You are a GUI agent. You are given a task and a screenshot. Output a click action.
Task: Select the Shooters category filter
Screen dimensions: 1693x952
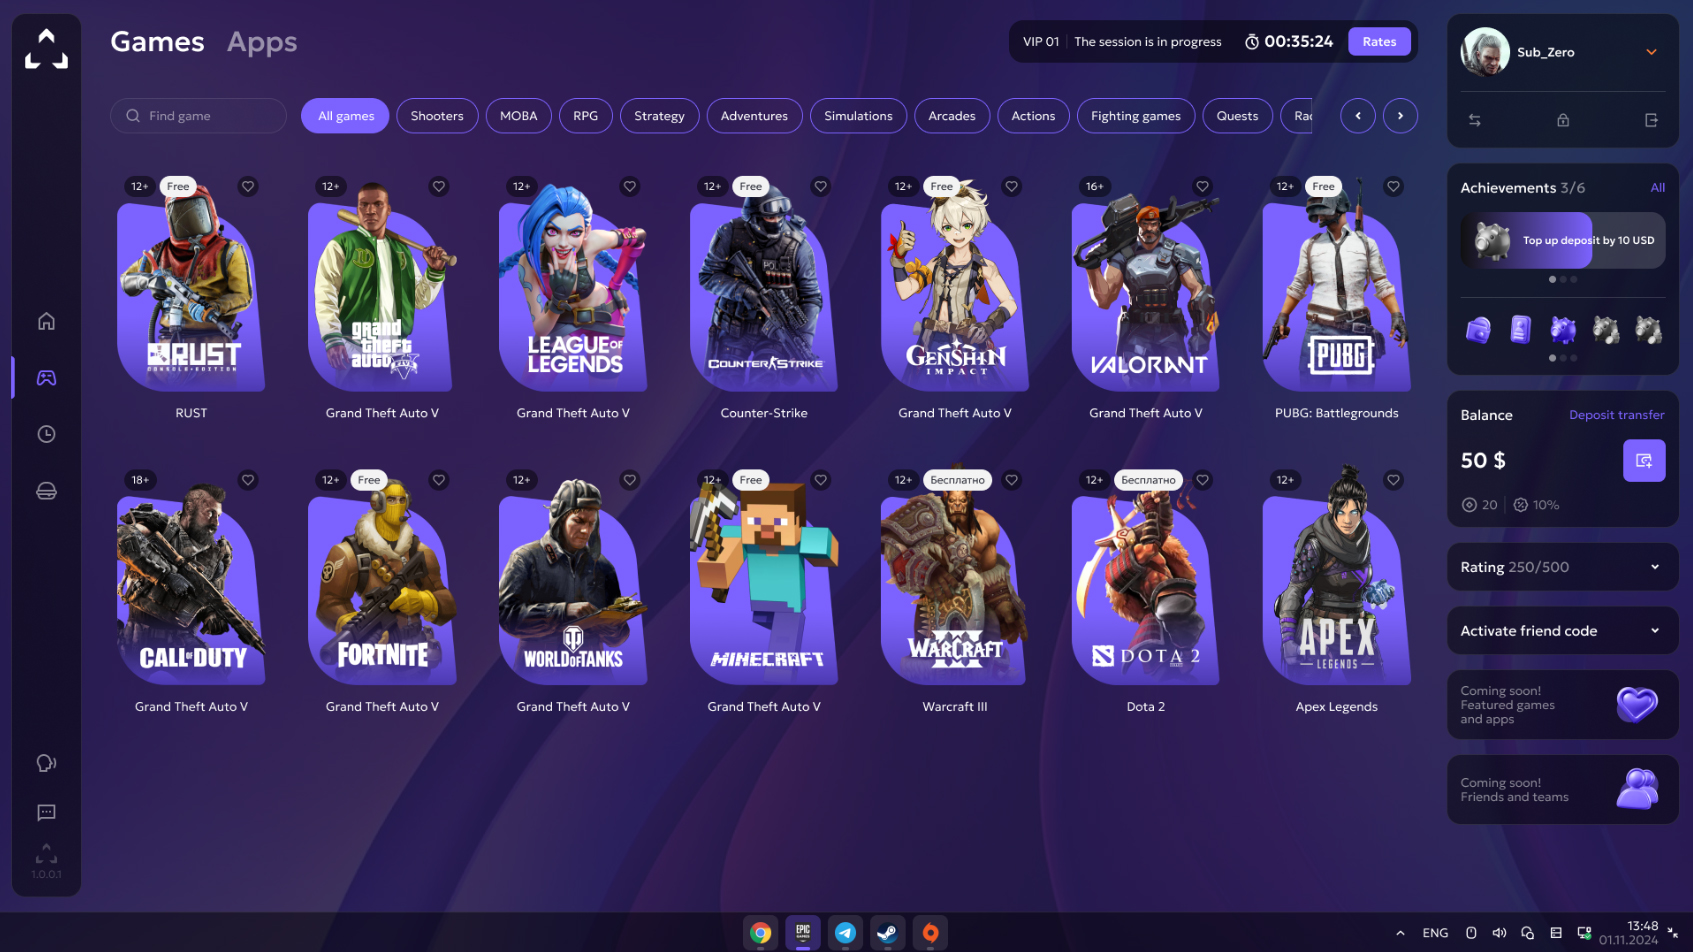(x=437, y=116)
